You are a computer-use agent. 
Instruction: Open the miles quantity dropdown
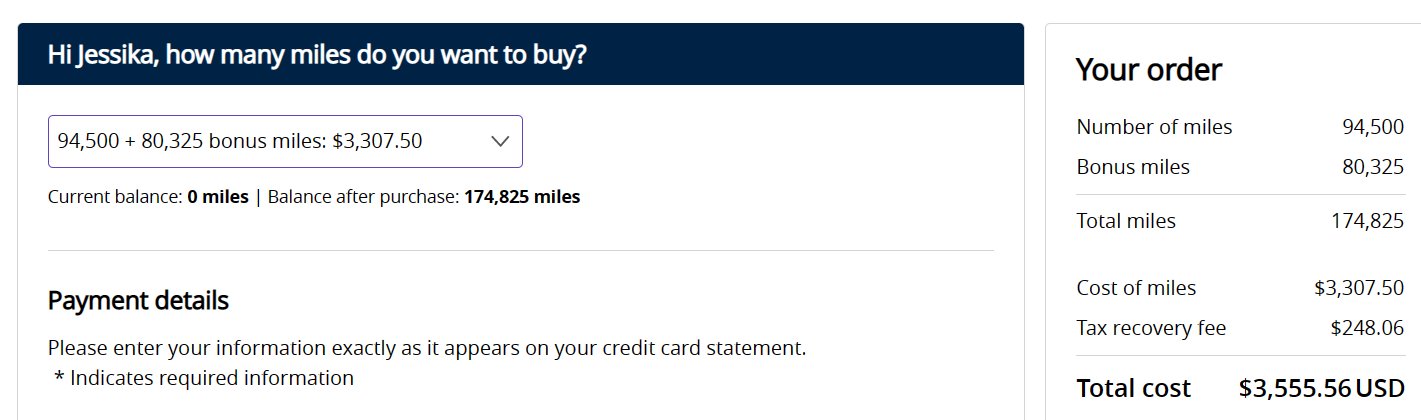[x=285, y=141]
